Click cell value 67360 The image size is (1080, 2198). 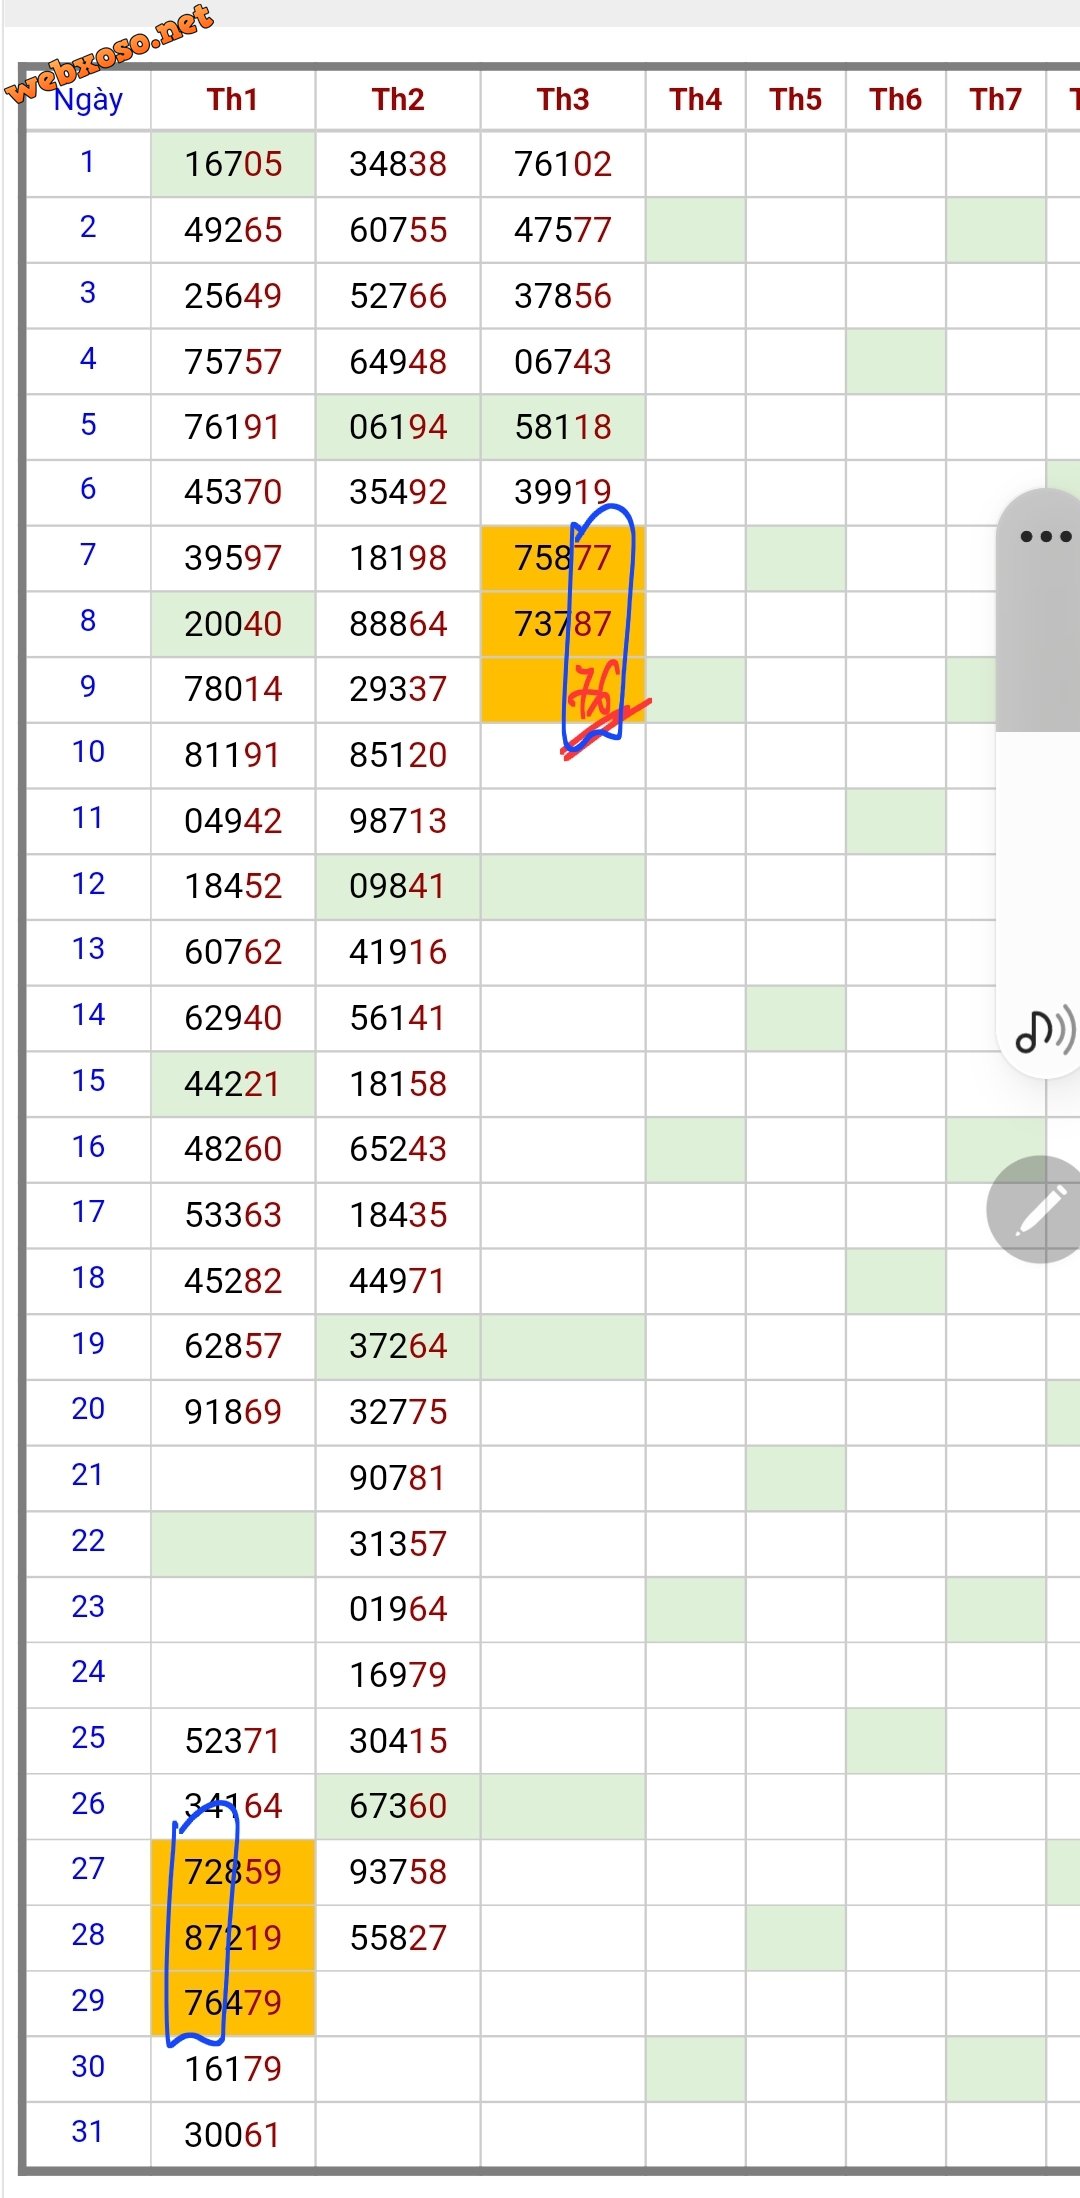[398, 1806]
